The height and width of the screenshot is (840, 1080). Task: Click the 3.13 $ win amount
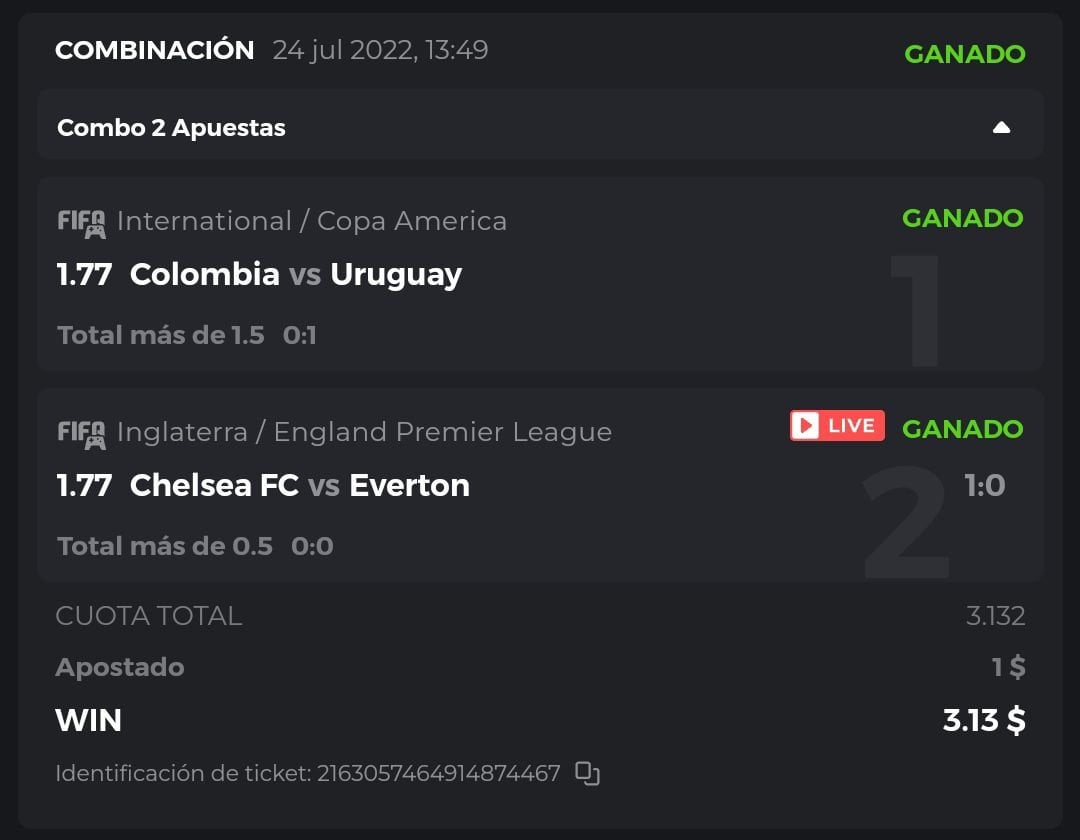984,720
